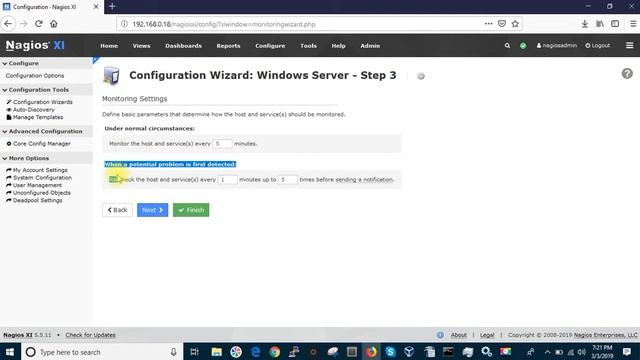Viewport: 640px width, 360px height.
Task: Open System Configuration link
Action: coord(42,178)
